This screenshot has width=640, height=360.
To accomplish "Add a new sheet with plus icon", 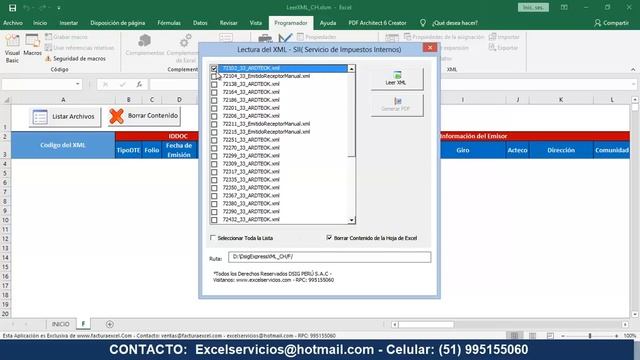I will tap(109, 324).
